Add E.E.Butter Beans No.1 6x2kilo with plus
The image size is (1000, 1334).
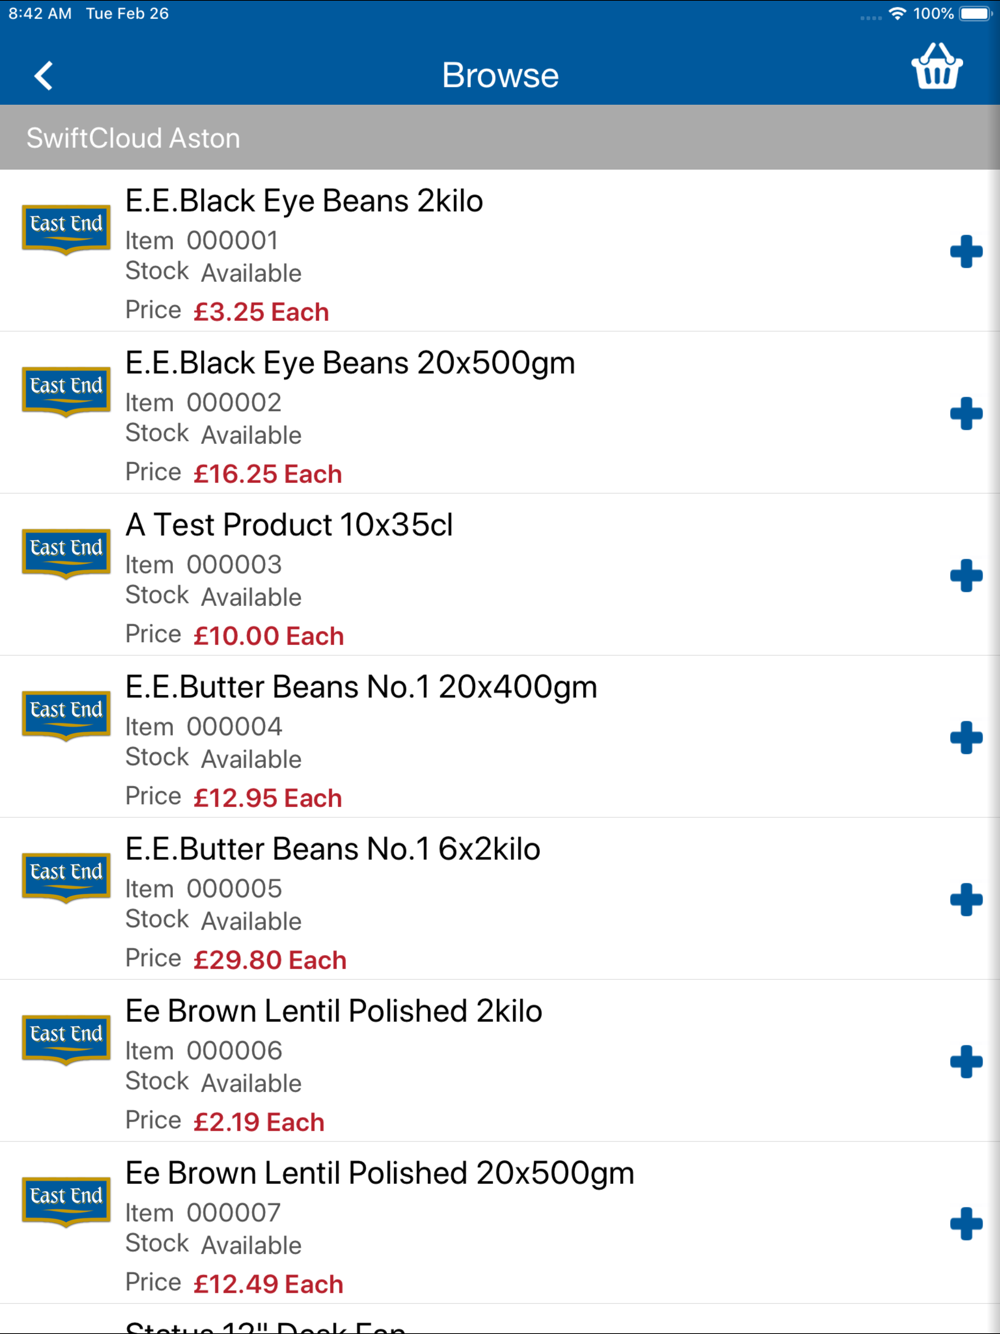point(966,900)
